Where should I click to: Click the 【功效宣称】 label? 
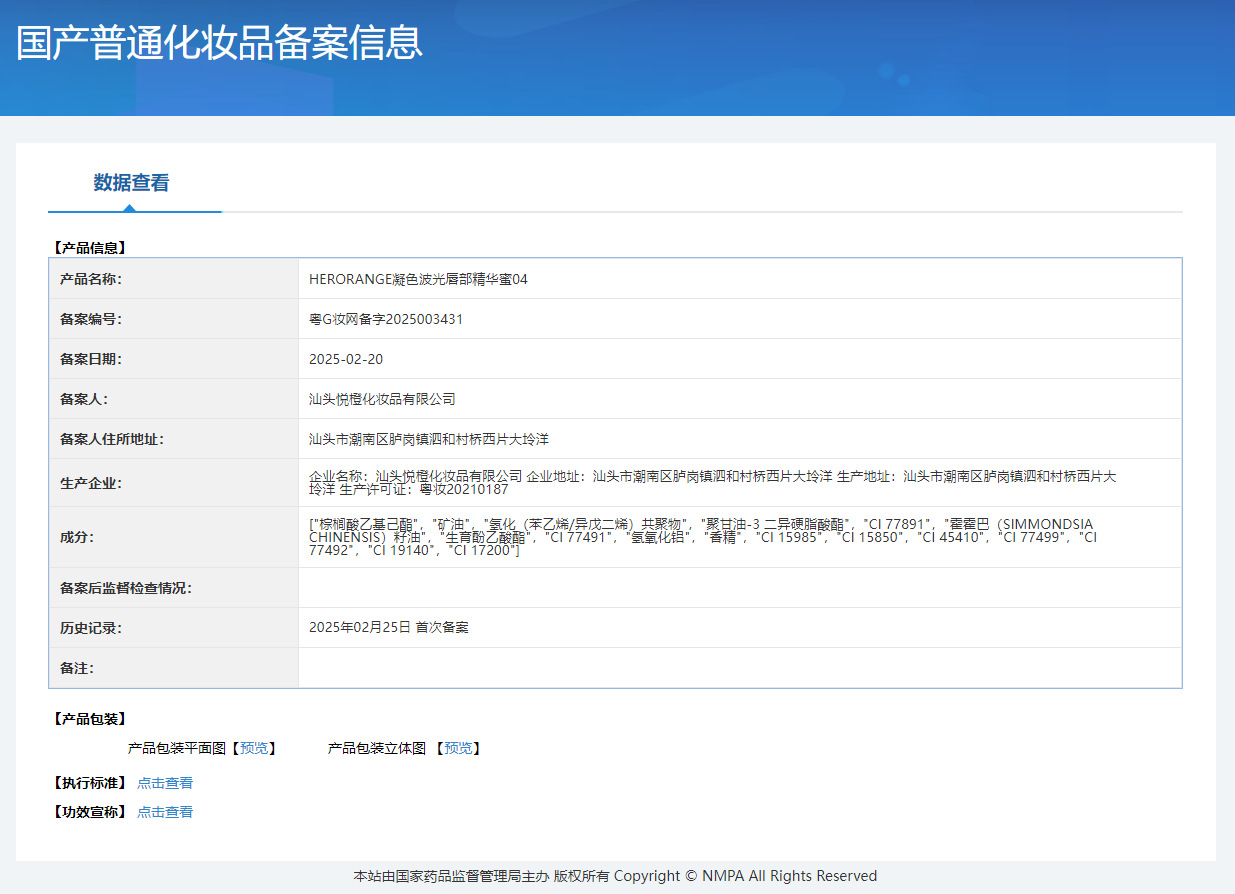pyautogui.click(x=89, y=812)
